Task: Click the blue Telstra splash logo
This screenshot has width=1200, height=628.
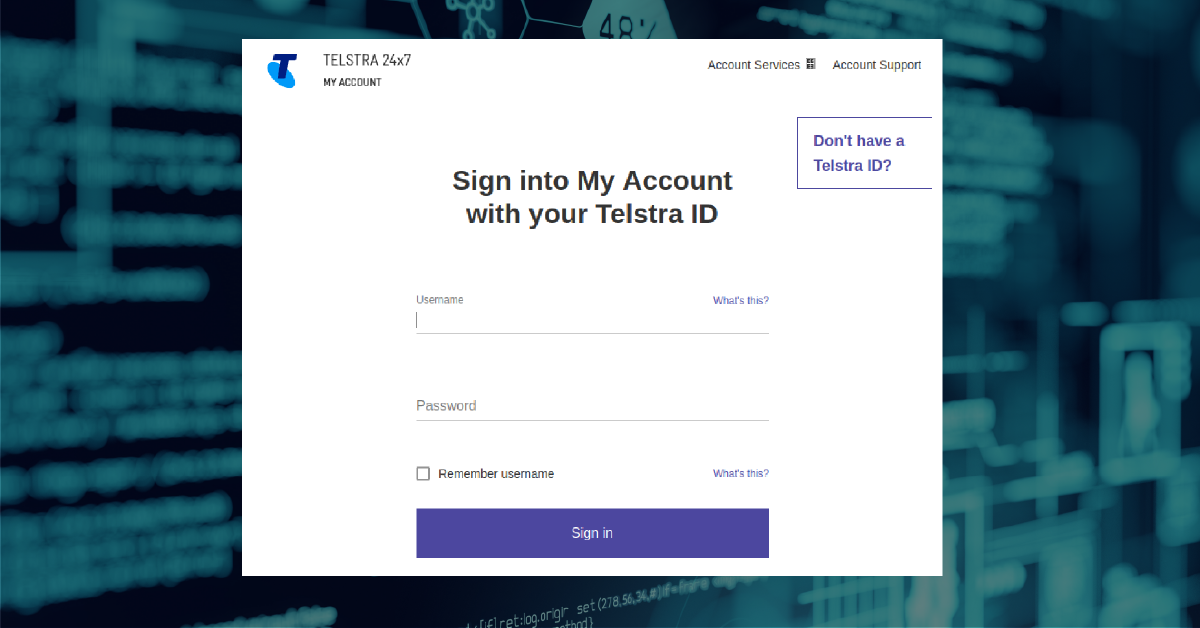Action: (282, 71)
